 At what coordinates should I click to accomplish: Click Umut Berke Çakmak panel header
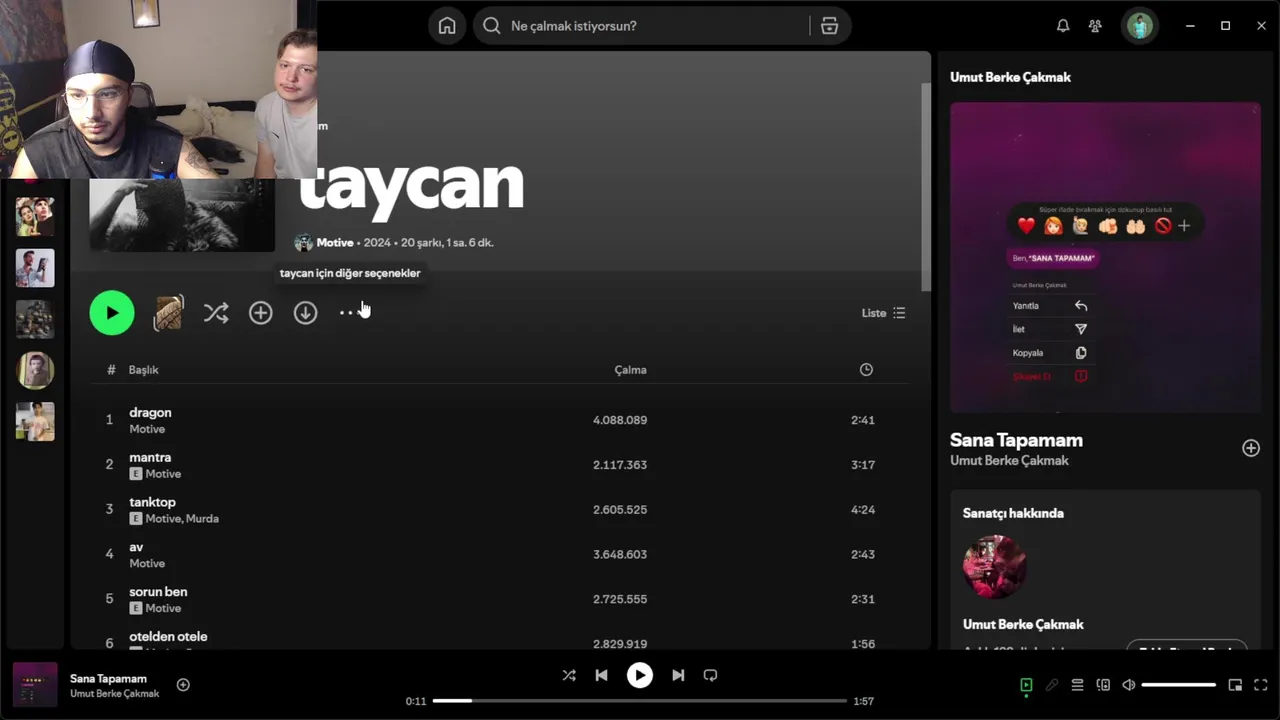[x=1010, y=77]
